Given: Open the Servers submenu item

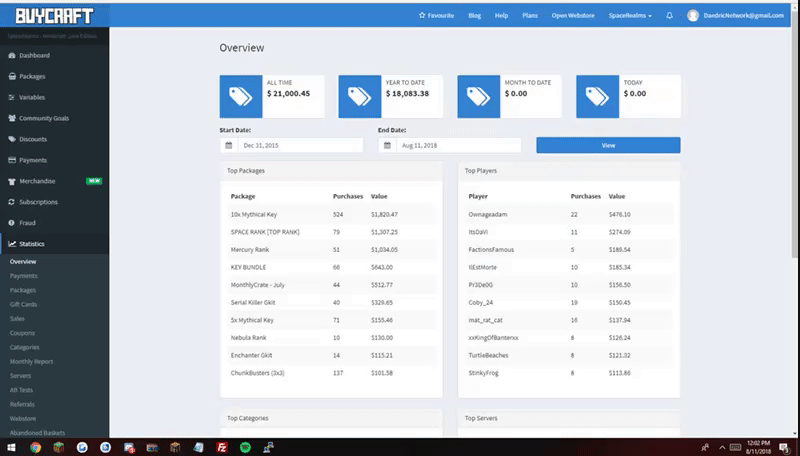Looking at the screenshot, I should pos(20,375).
